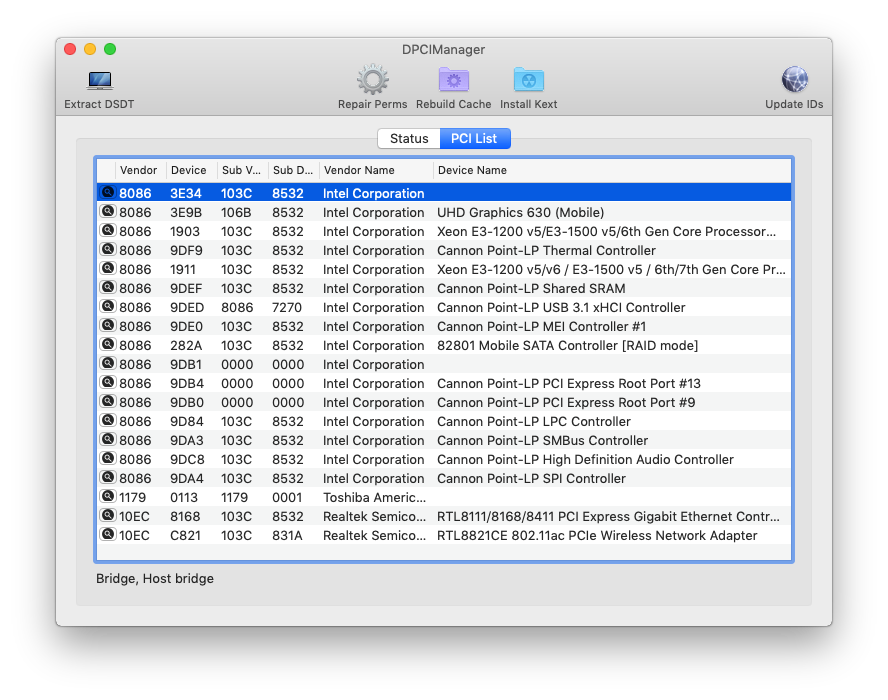The width and height of the screenshot is (888, 700).
Task: Open the Install Kext folder icon
Action: pyautogui.click(x=528, y=80)
